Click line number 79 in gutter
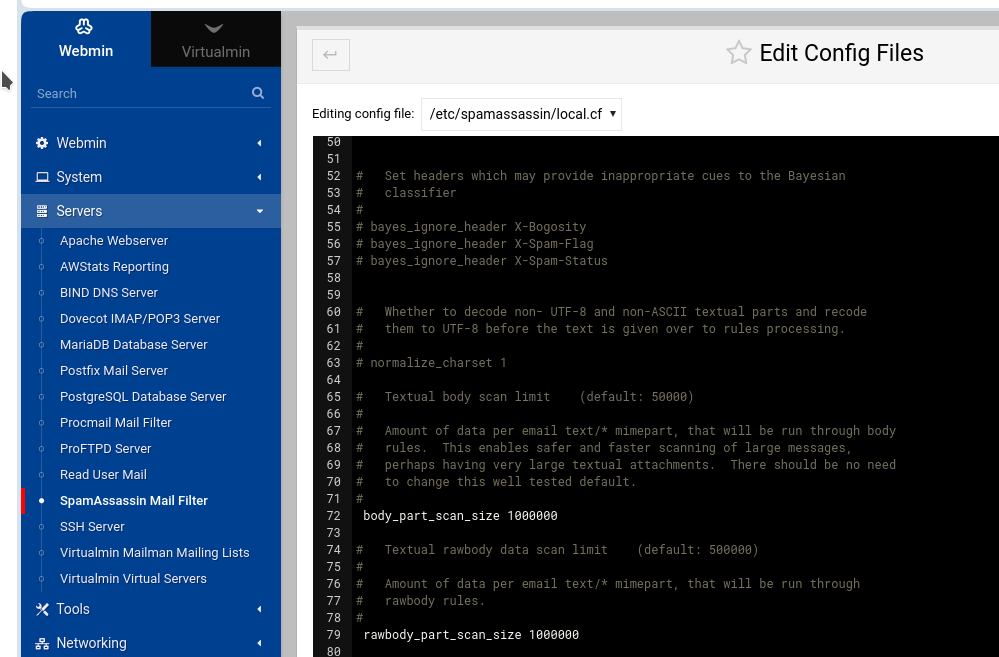Viewport: 999px width, 657px height. point(333,635)
